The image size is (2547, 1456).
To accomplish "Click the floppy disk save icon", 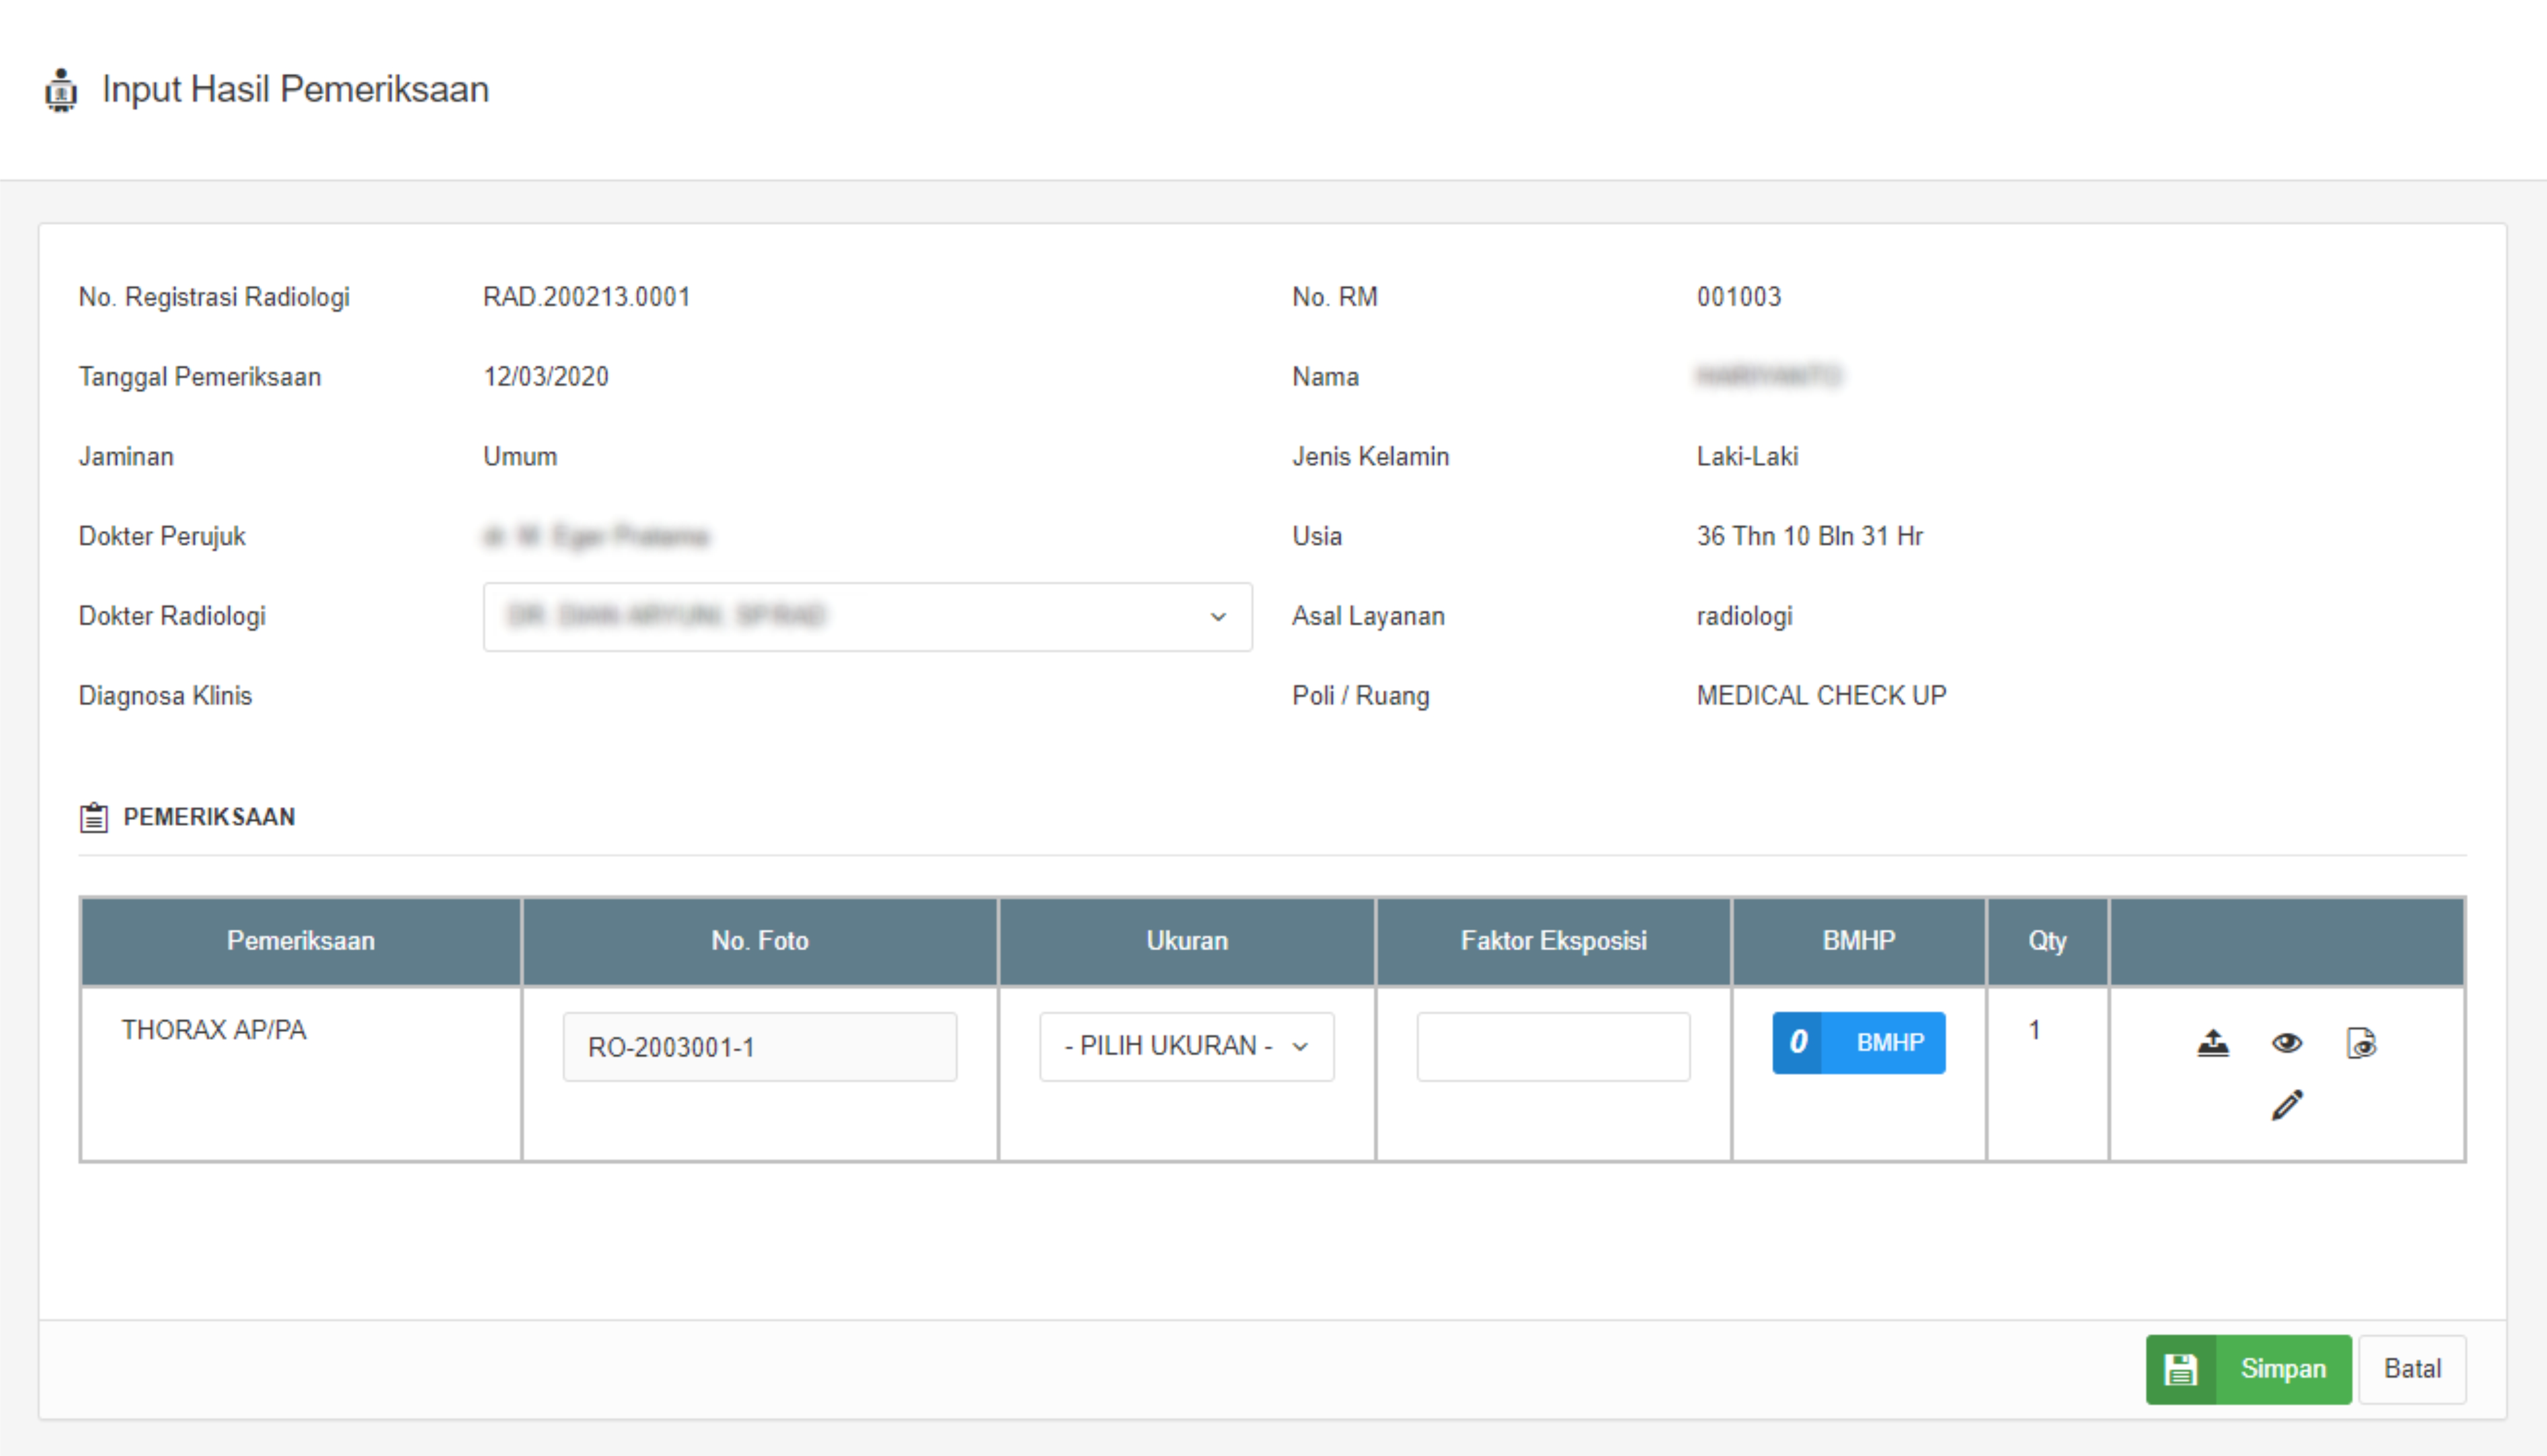I will click(2180, 1369).
